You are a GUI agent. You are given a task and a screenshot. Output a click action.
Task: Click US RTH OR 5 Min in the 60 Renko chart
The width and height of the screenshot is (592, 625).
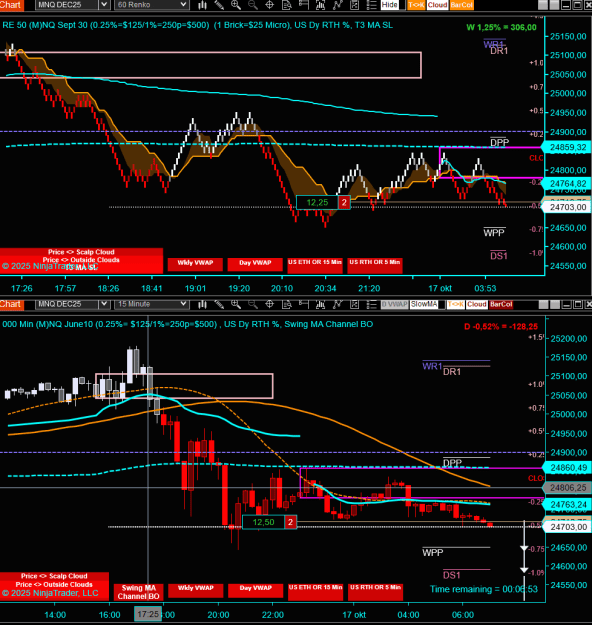pyautogui.click(x=375, y=265)
